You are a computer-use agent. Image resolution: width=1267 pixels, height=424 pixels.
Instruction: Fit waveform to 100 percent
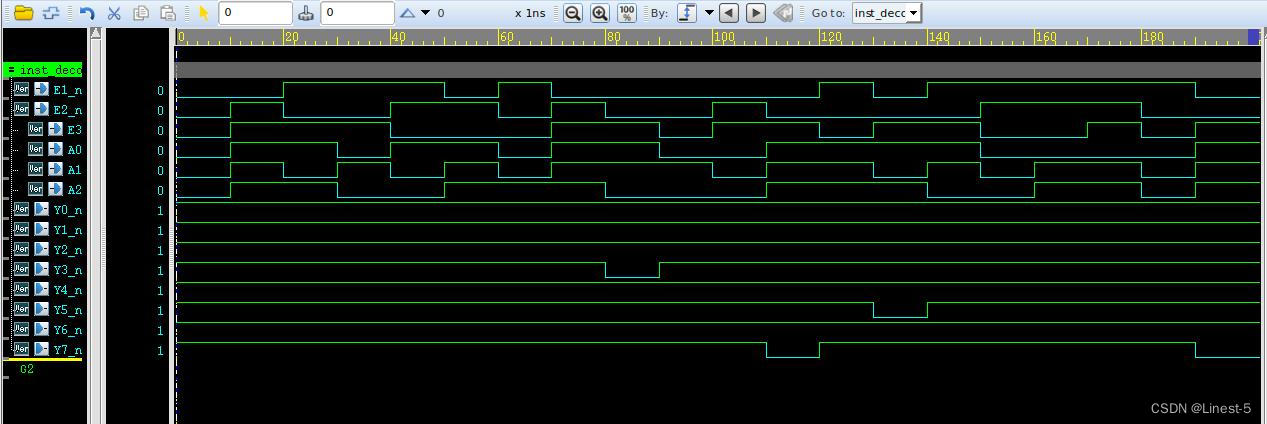(627, 13)
